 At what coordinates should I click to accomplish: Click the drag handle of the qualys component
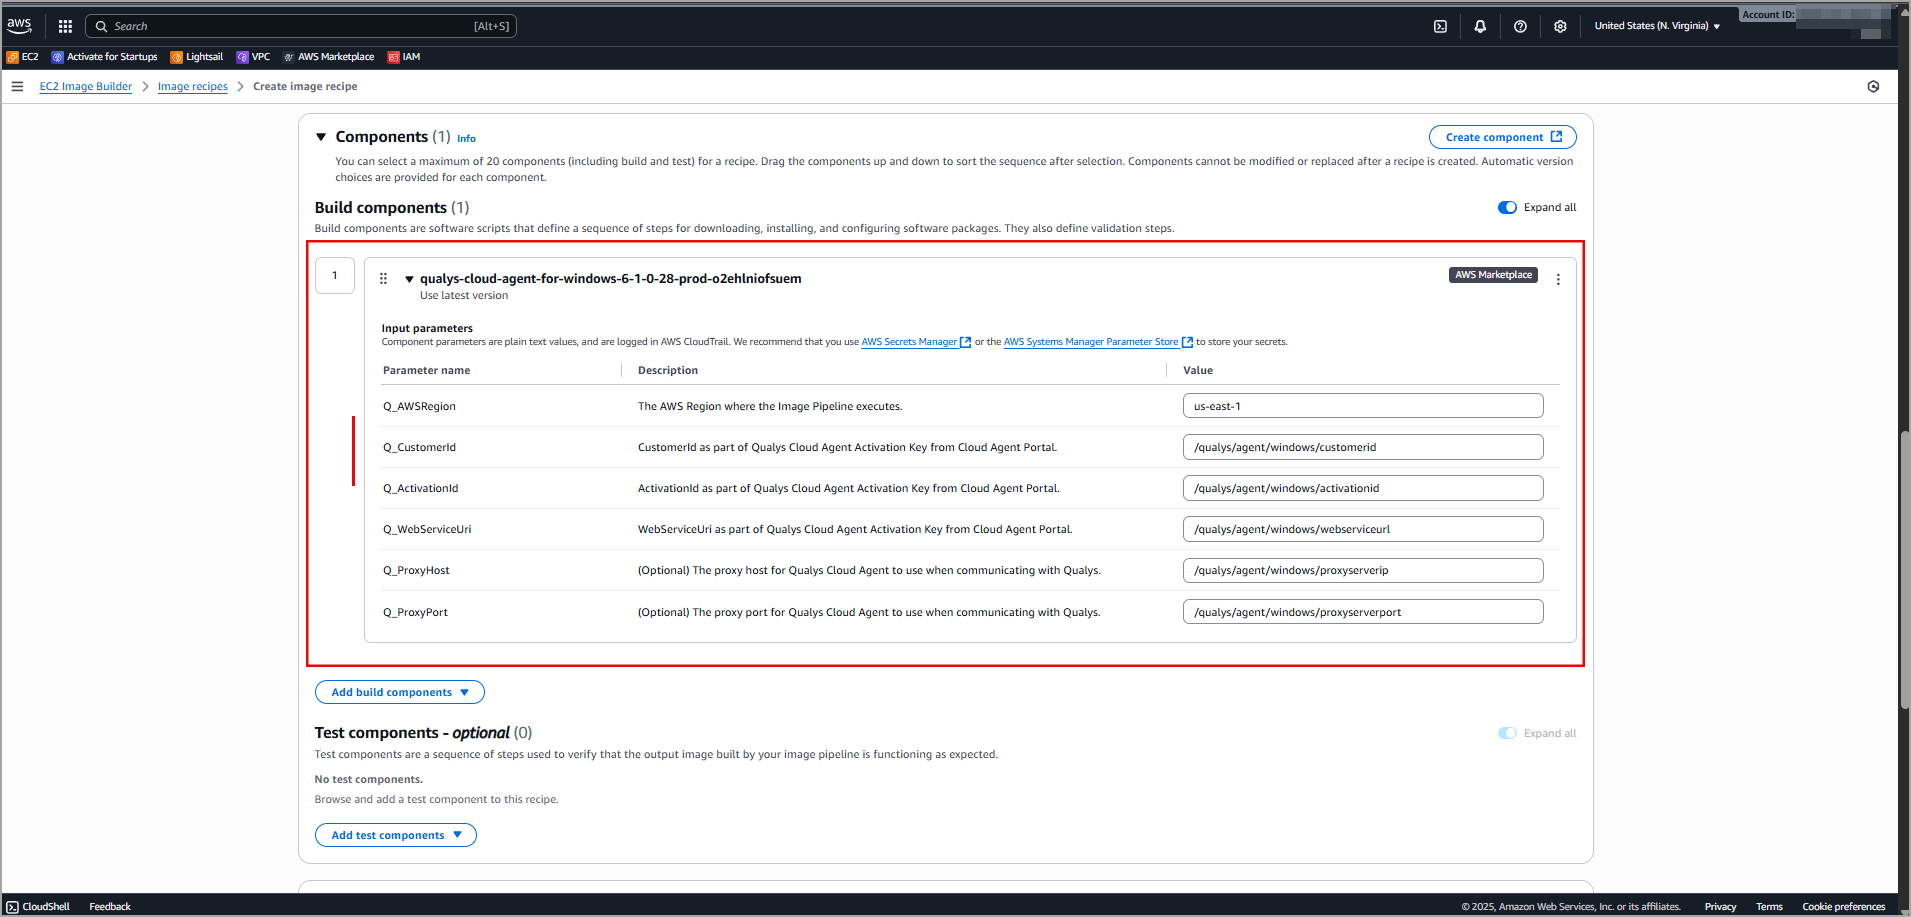(383, 279)
